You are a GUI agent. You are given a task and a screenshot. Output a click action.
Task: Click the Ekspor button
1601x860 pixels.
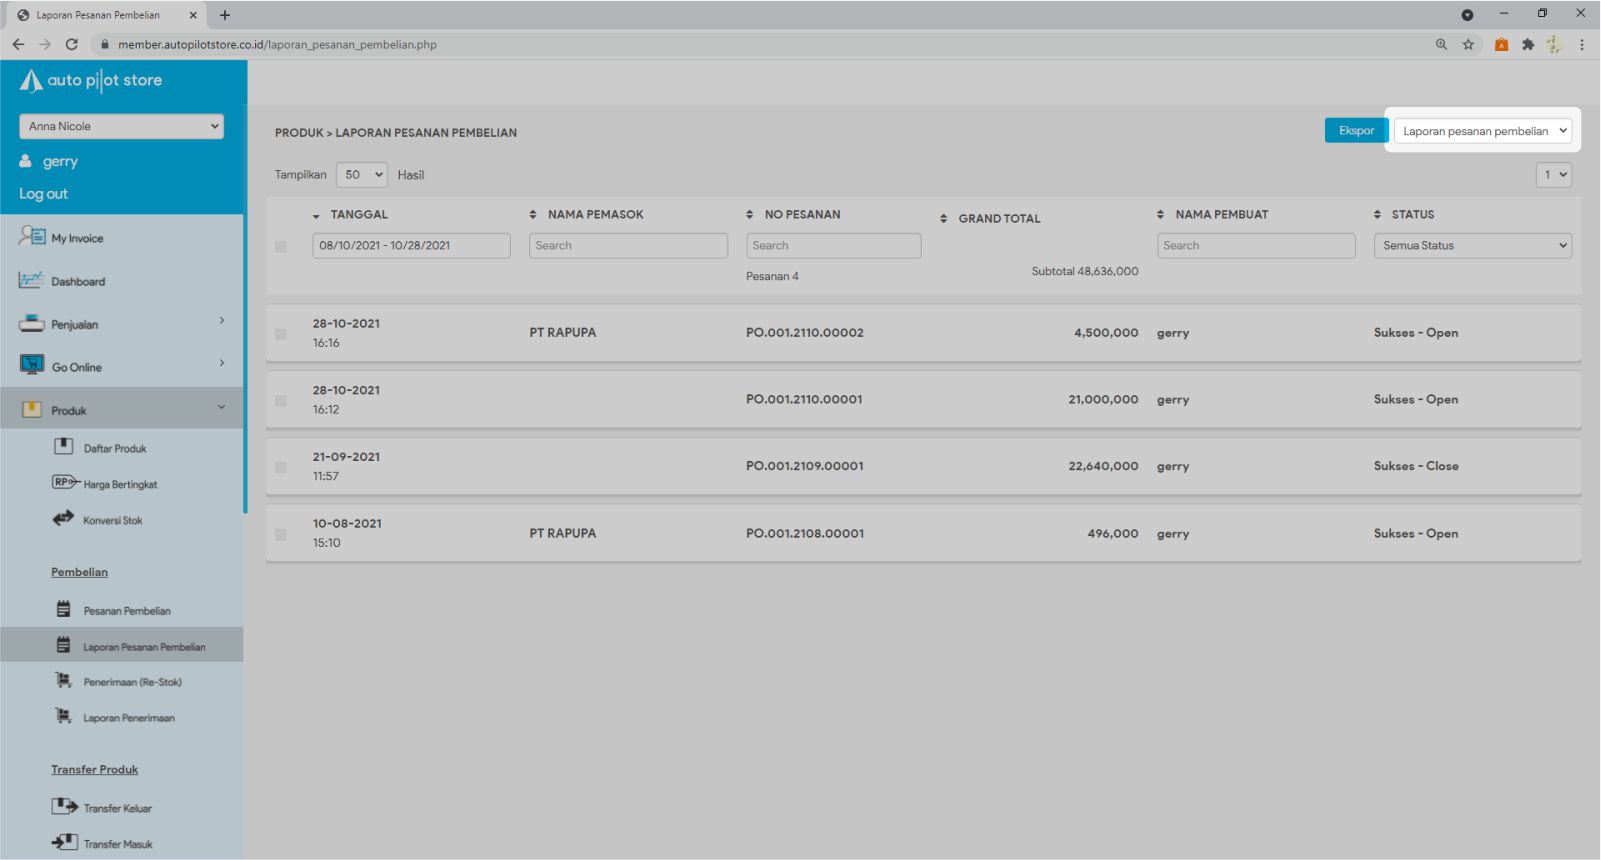[1356, 131]
